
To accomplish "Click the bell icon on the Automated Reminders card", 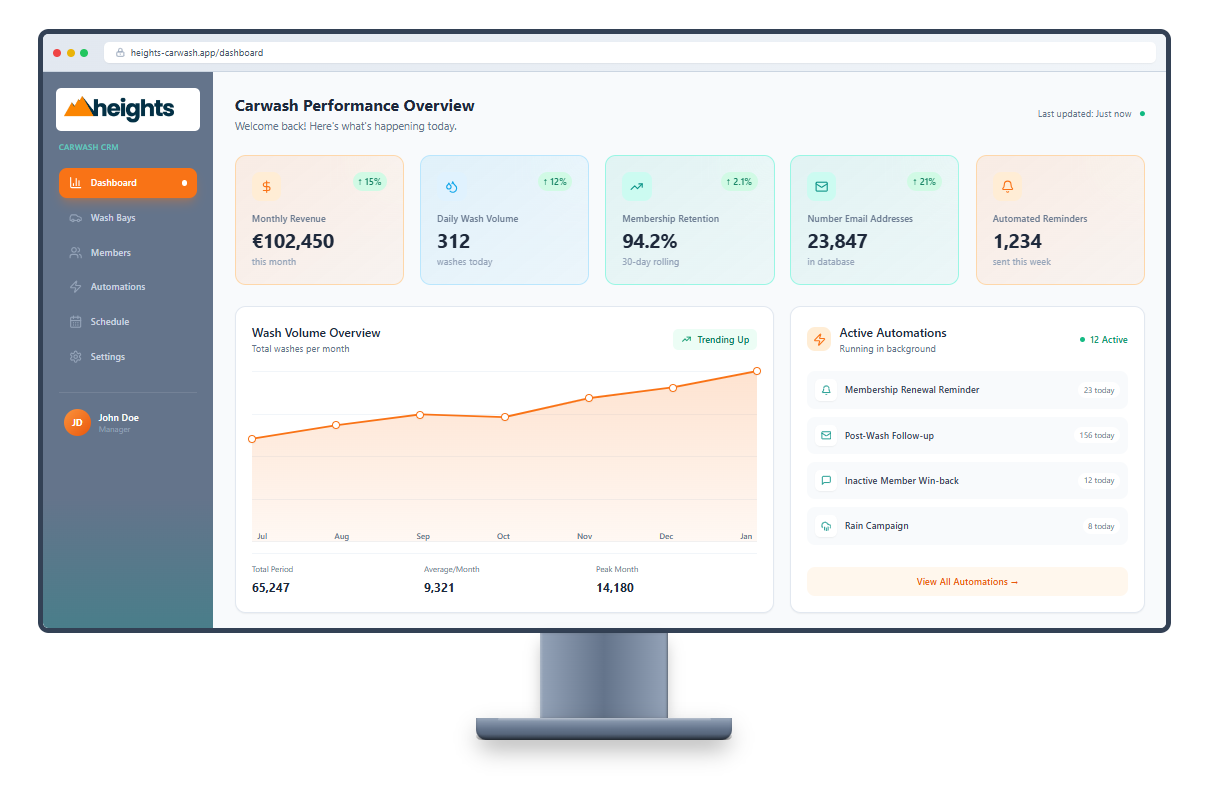I will 1007,186.
